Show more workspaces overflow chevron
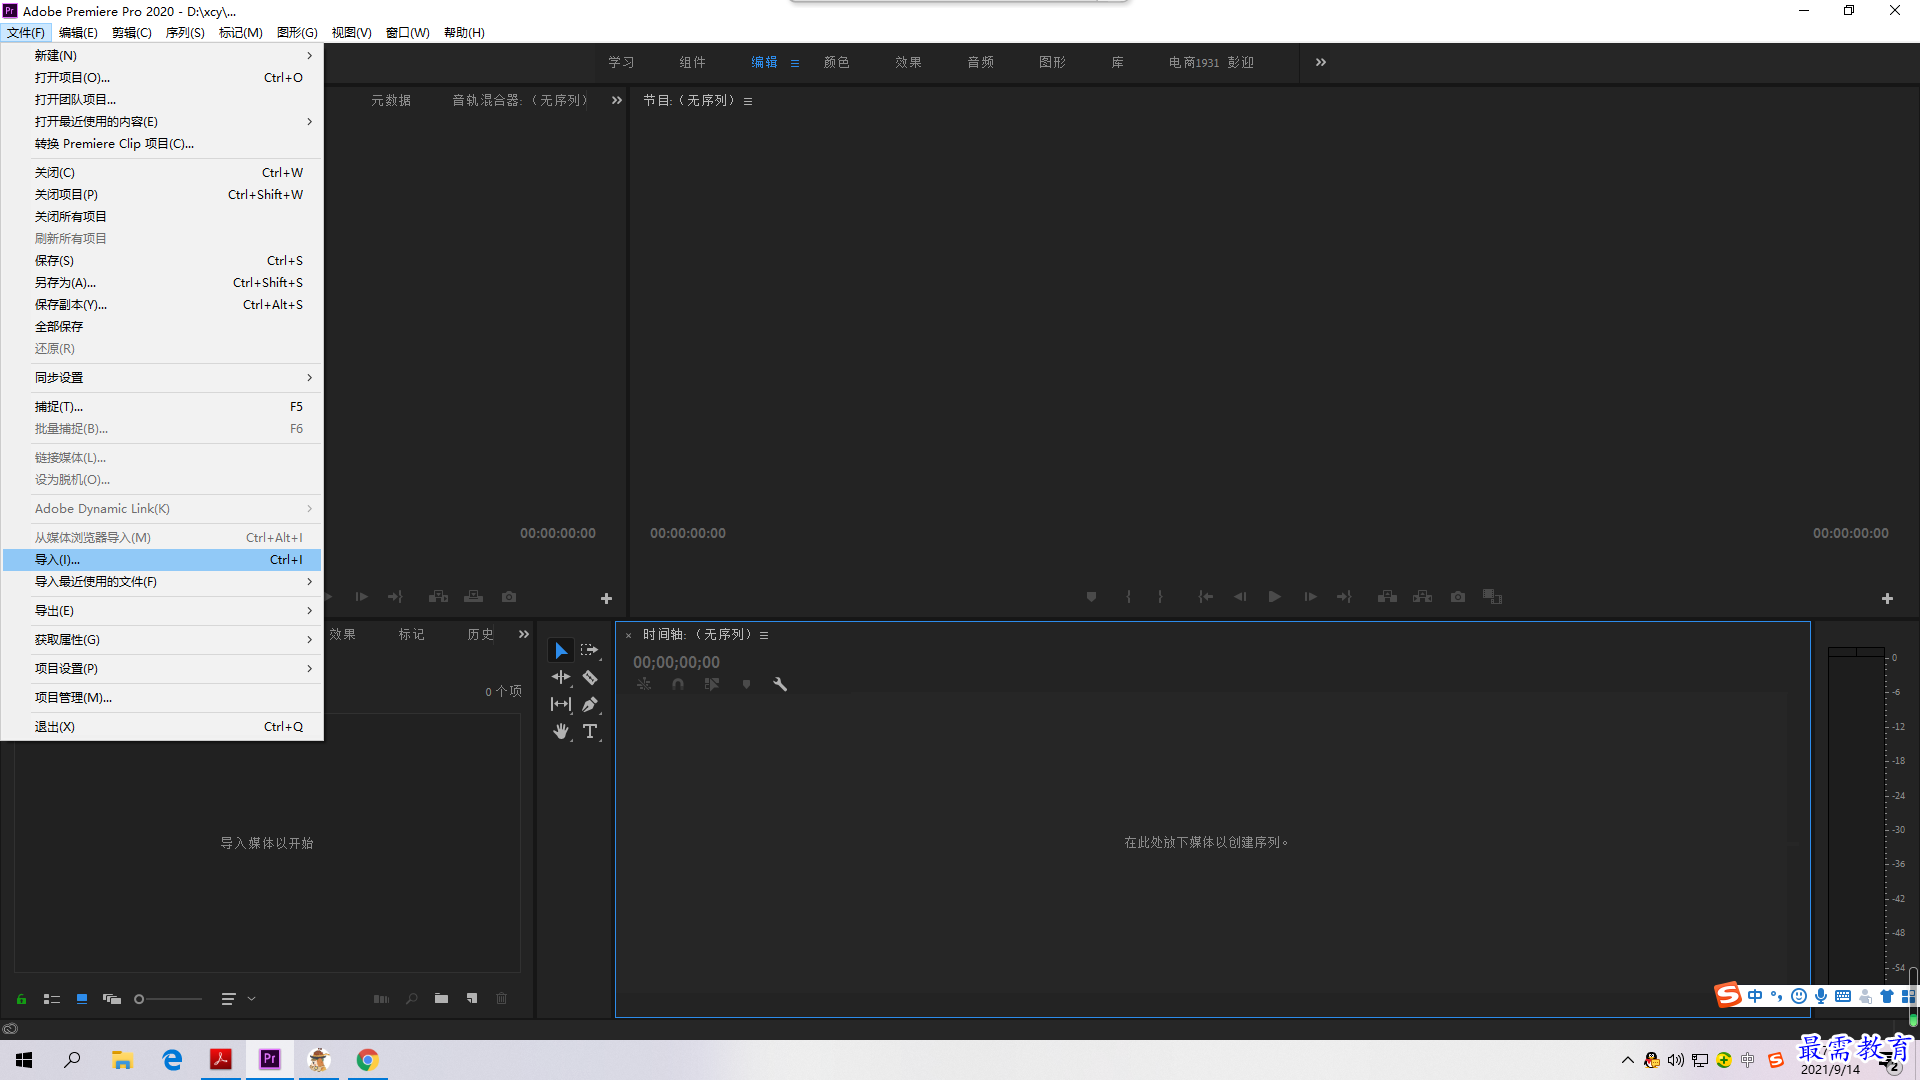The height and width of the screenshot is (1080, 1920). tap(1321, 62)
